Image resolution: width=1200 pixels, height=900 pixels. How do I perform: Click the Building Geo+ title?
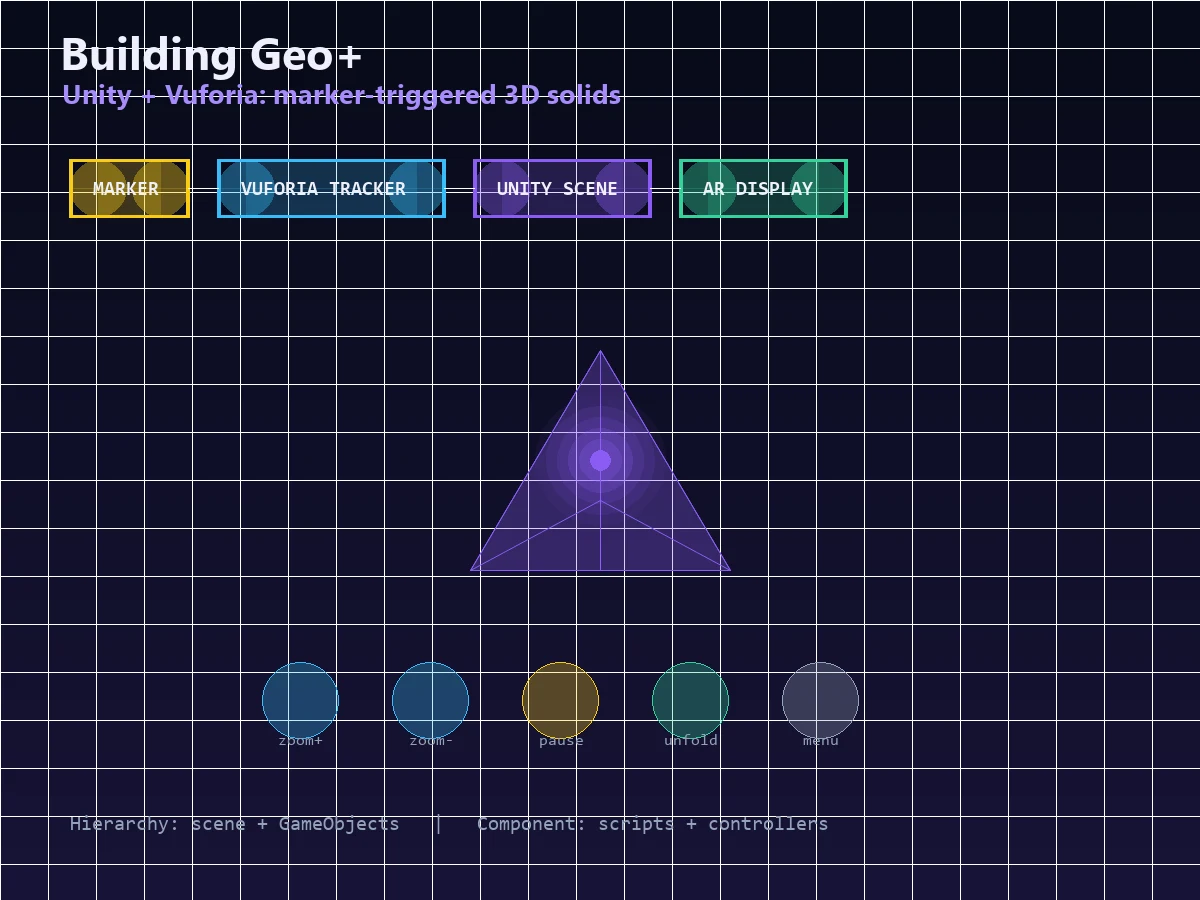[211, 55]
